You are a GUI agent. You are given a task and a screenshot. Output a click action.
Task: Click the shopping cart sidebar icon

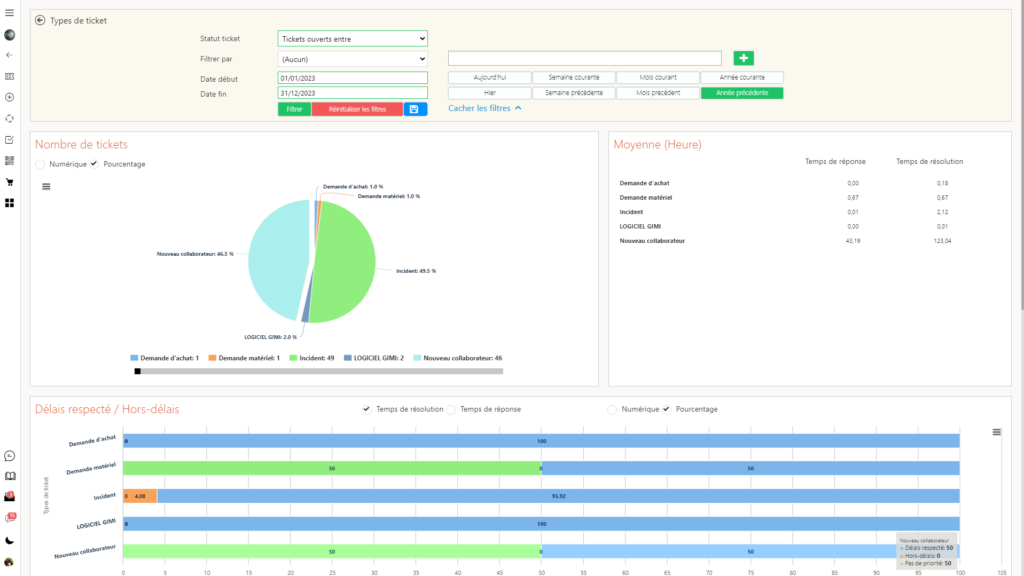[9, 182]
